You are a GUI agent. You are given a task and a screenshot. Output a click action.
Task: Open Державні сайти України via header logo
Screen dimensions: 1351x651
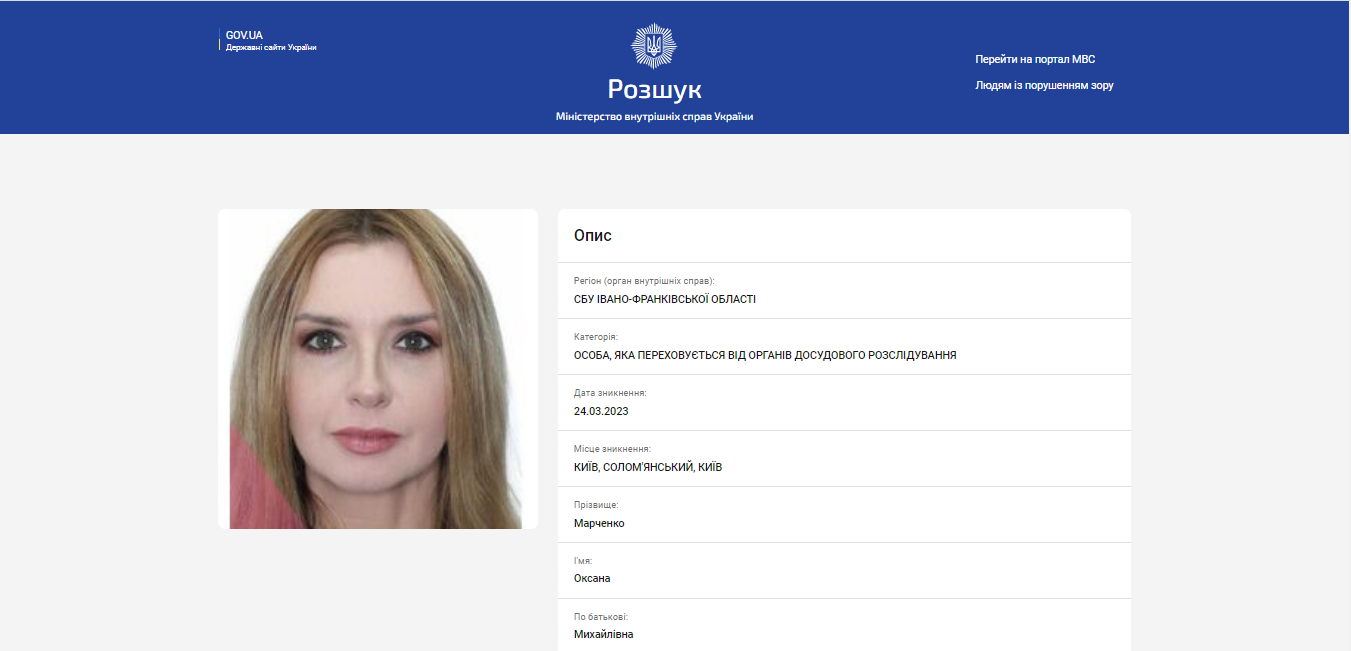tap(270, 45)
